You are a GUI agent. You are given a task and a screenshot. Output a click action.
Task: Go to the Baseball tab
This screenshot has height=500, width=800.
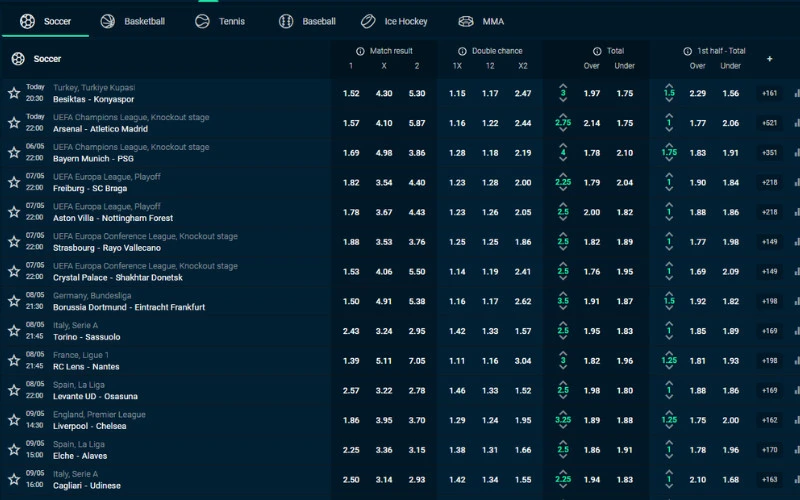click(307, 21)
